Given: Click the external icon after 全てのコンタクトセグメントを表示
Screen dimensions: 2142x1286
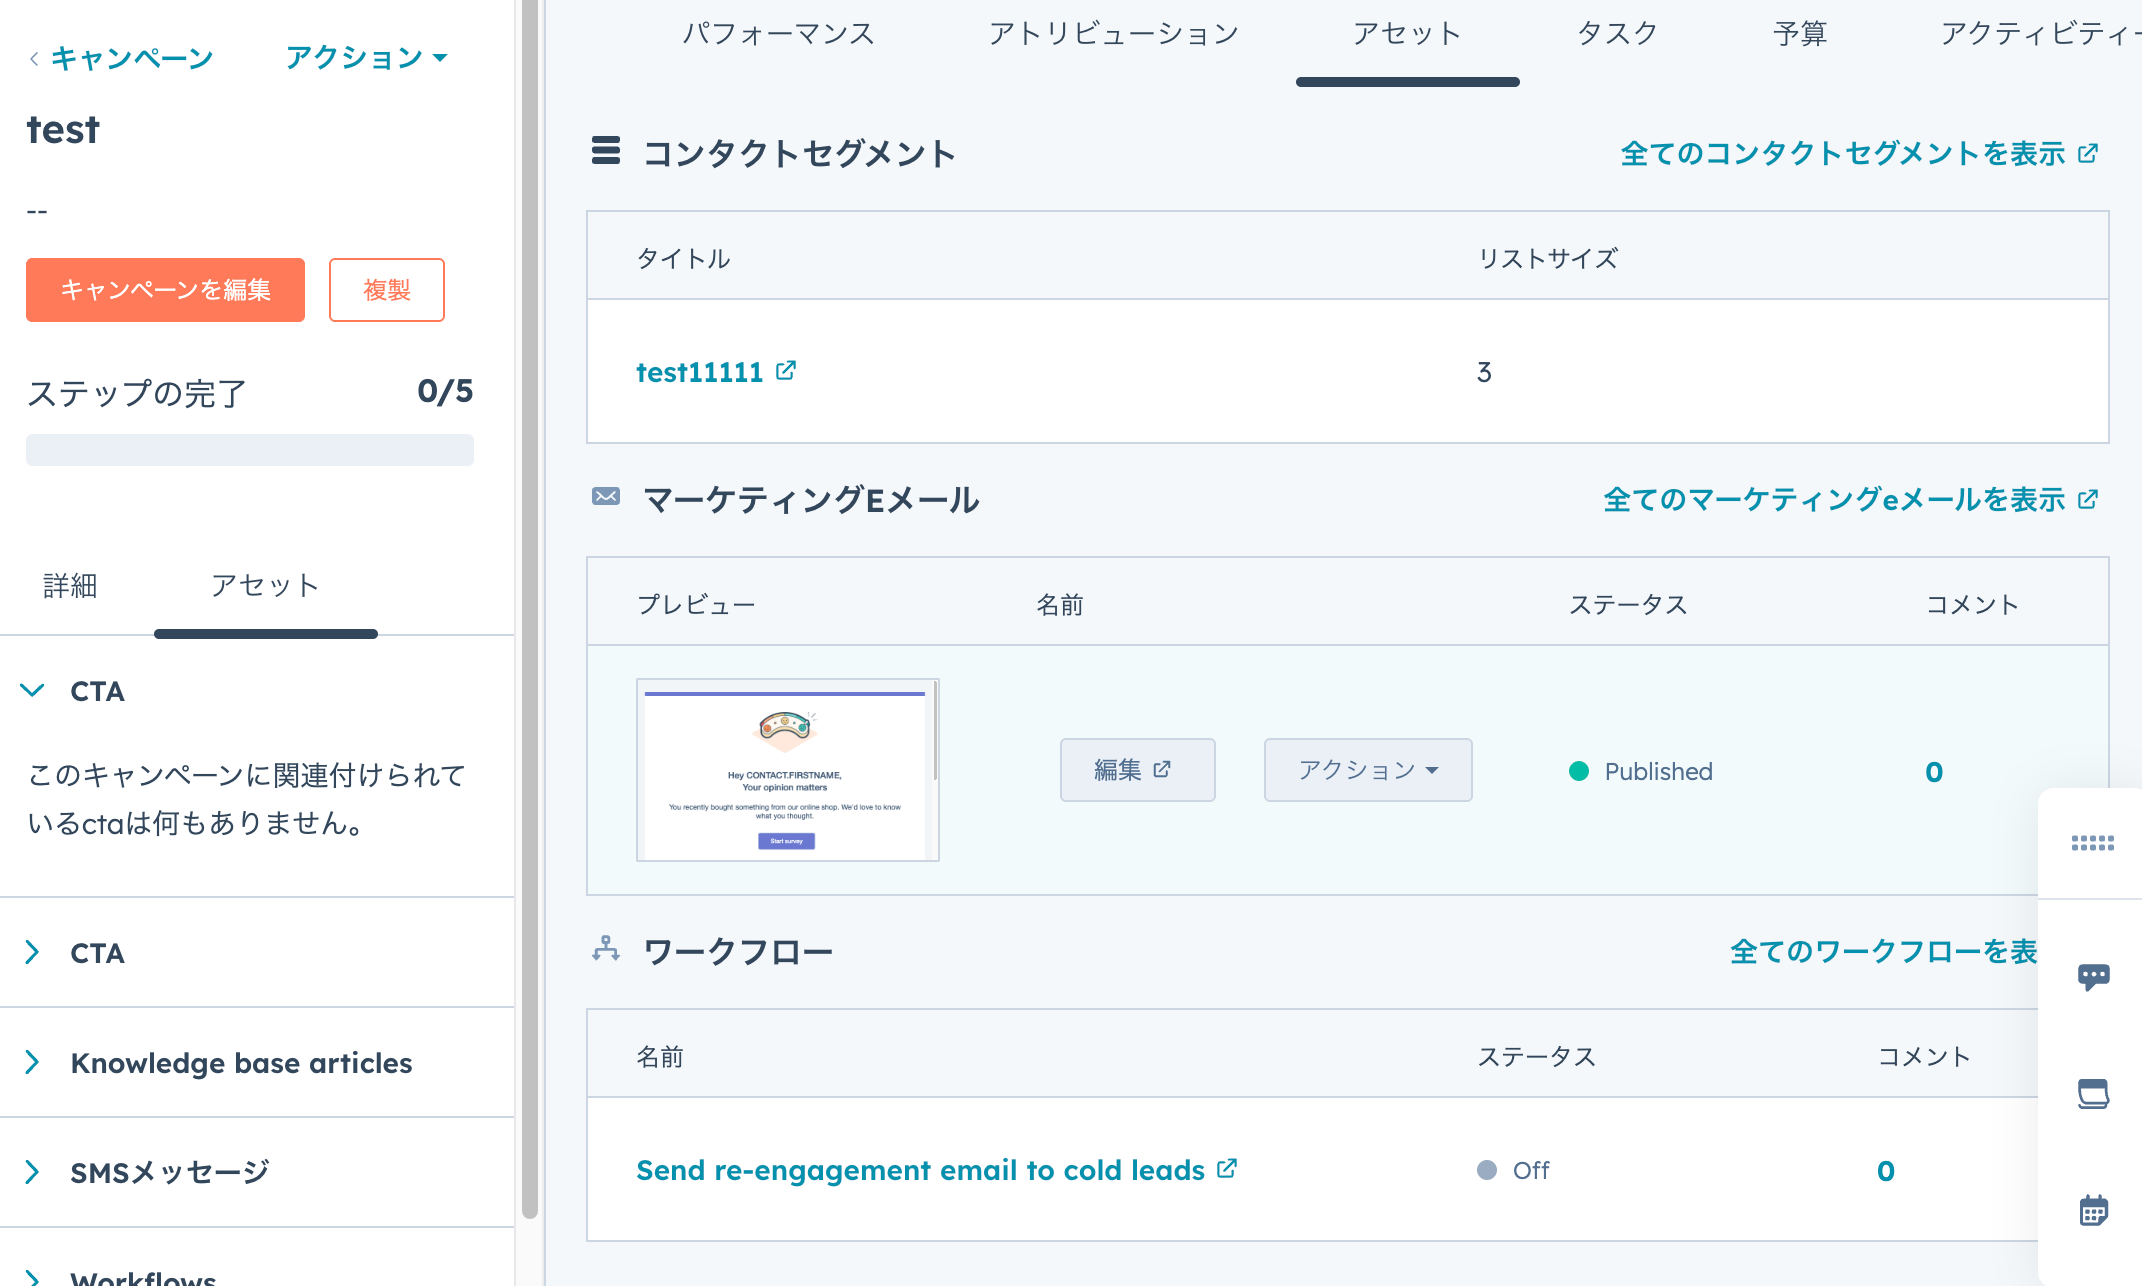Looking at the screenshot, I should pos(2088,153).
